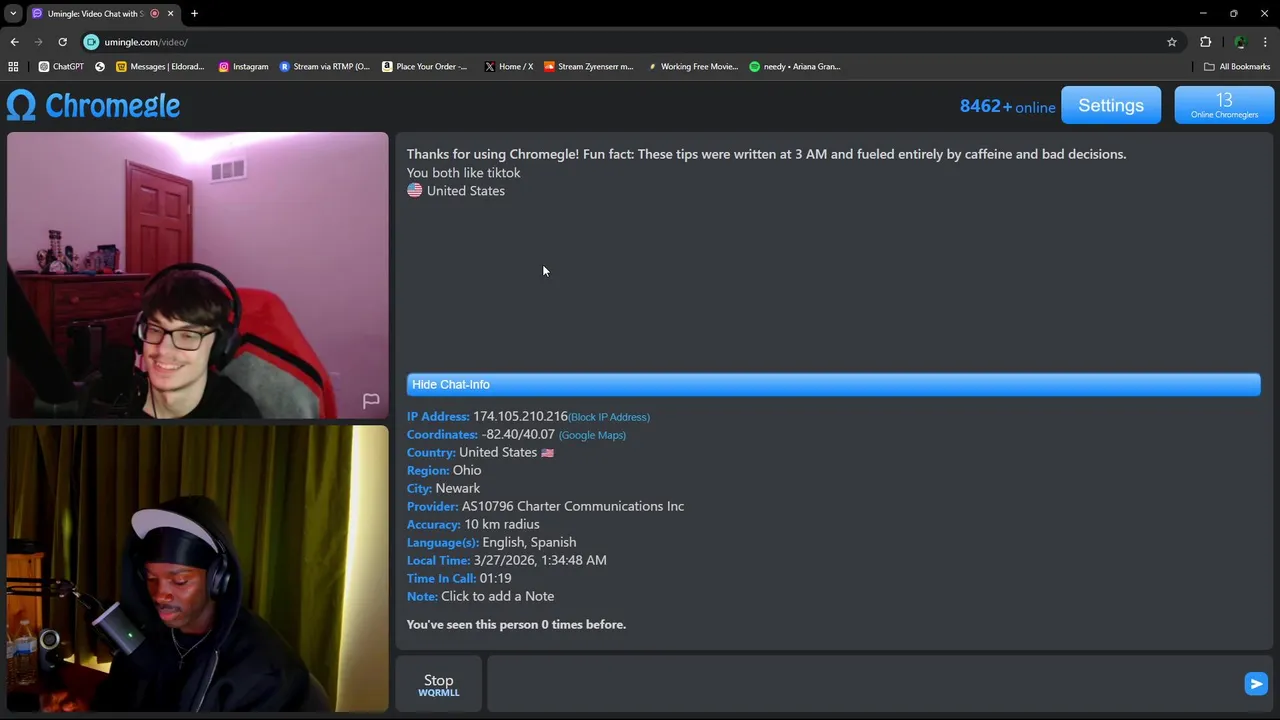Click the Time In Call 01:19 value
Screen dimensions: 1280x720
tap(495, 578)
